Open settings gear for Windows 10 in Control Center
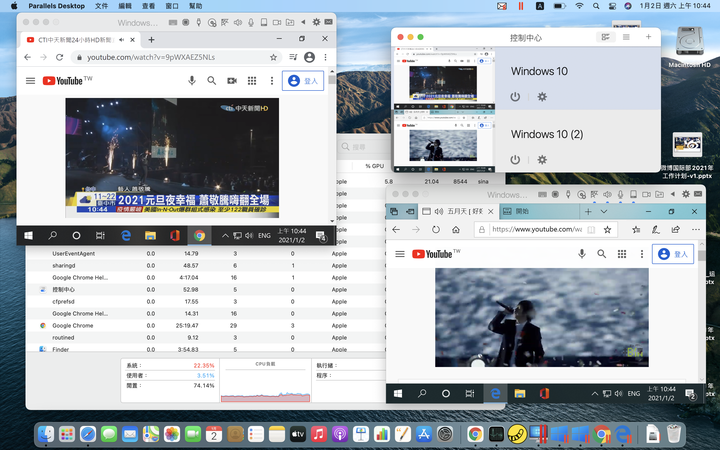The width and height of the screenshot is (720, 450). tap(542, 97)
